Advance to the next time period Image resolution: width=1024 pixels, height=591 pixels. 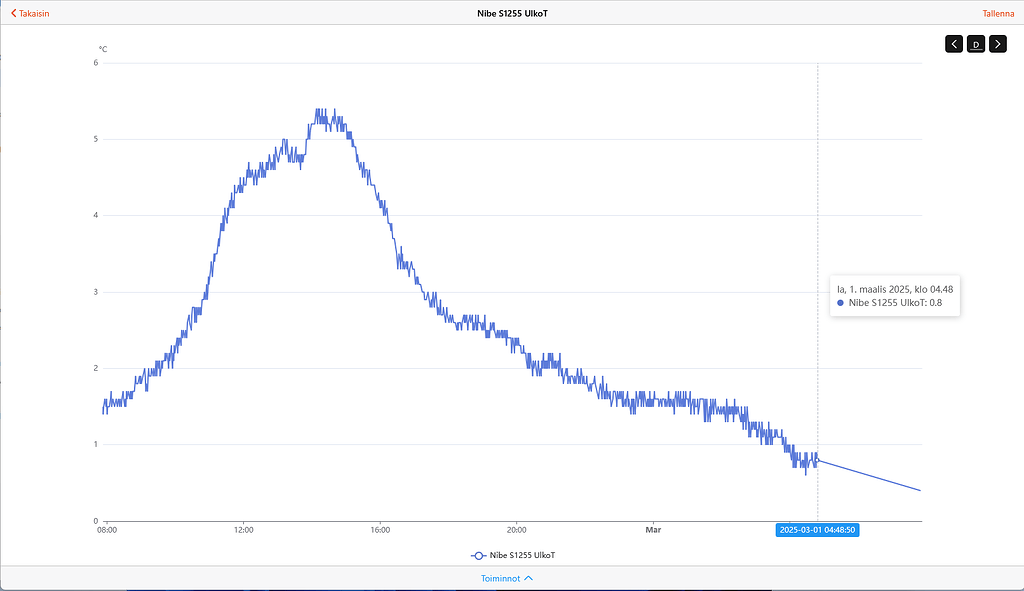click(997, 44)
